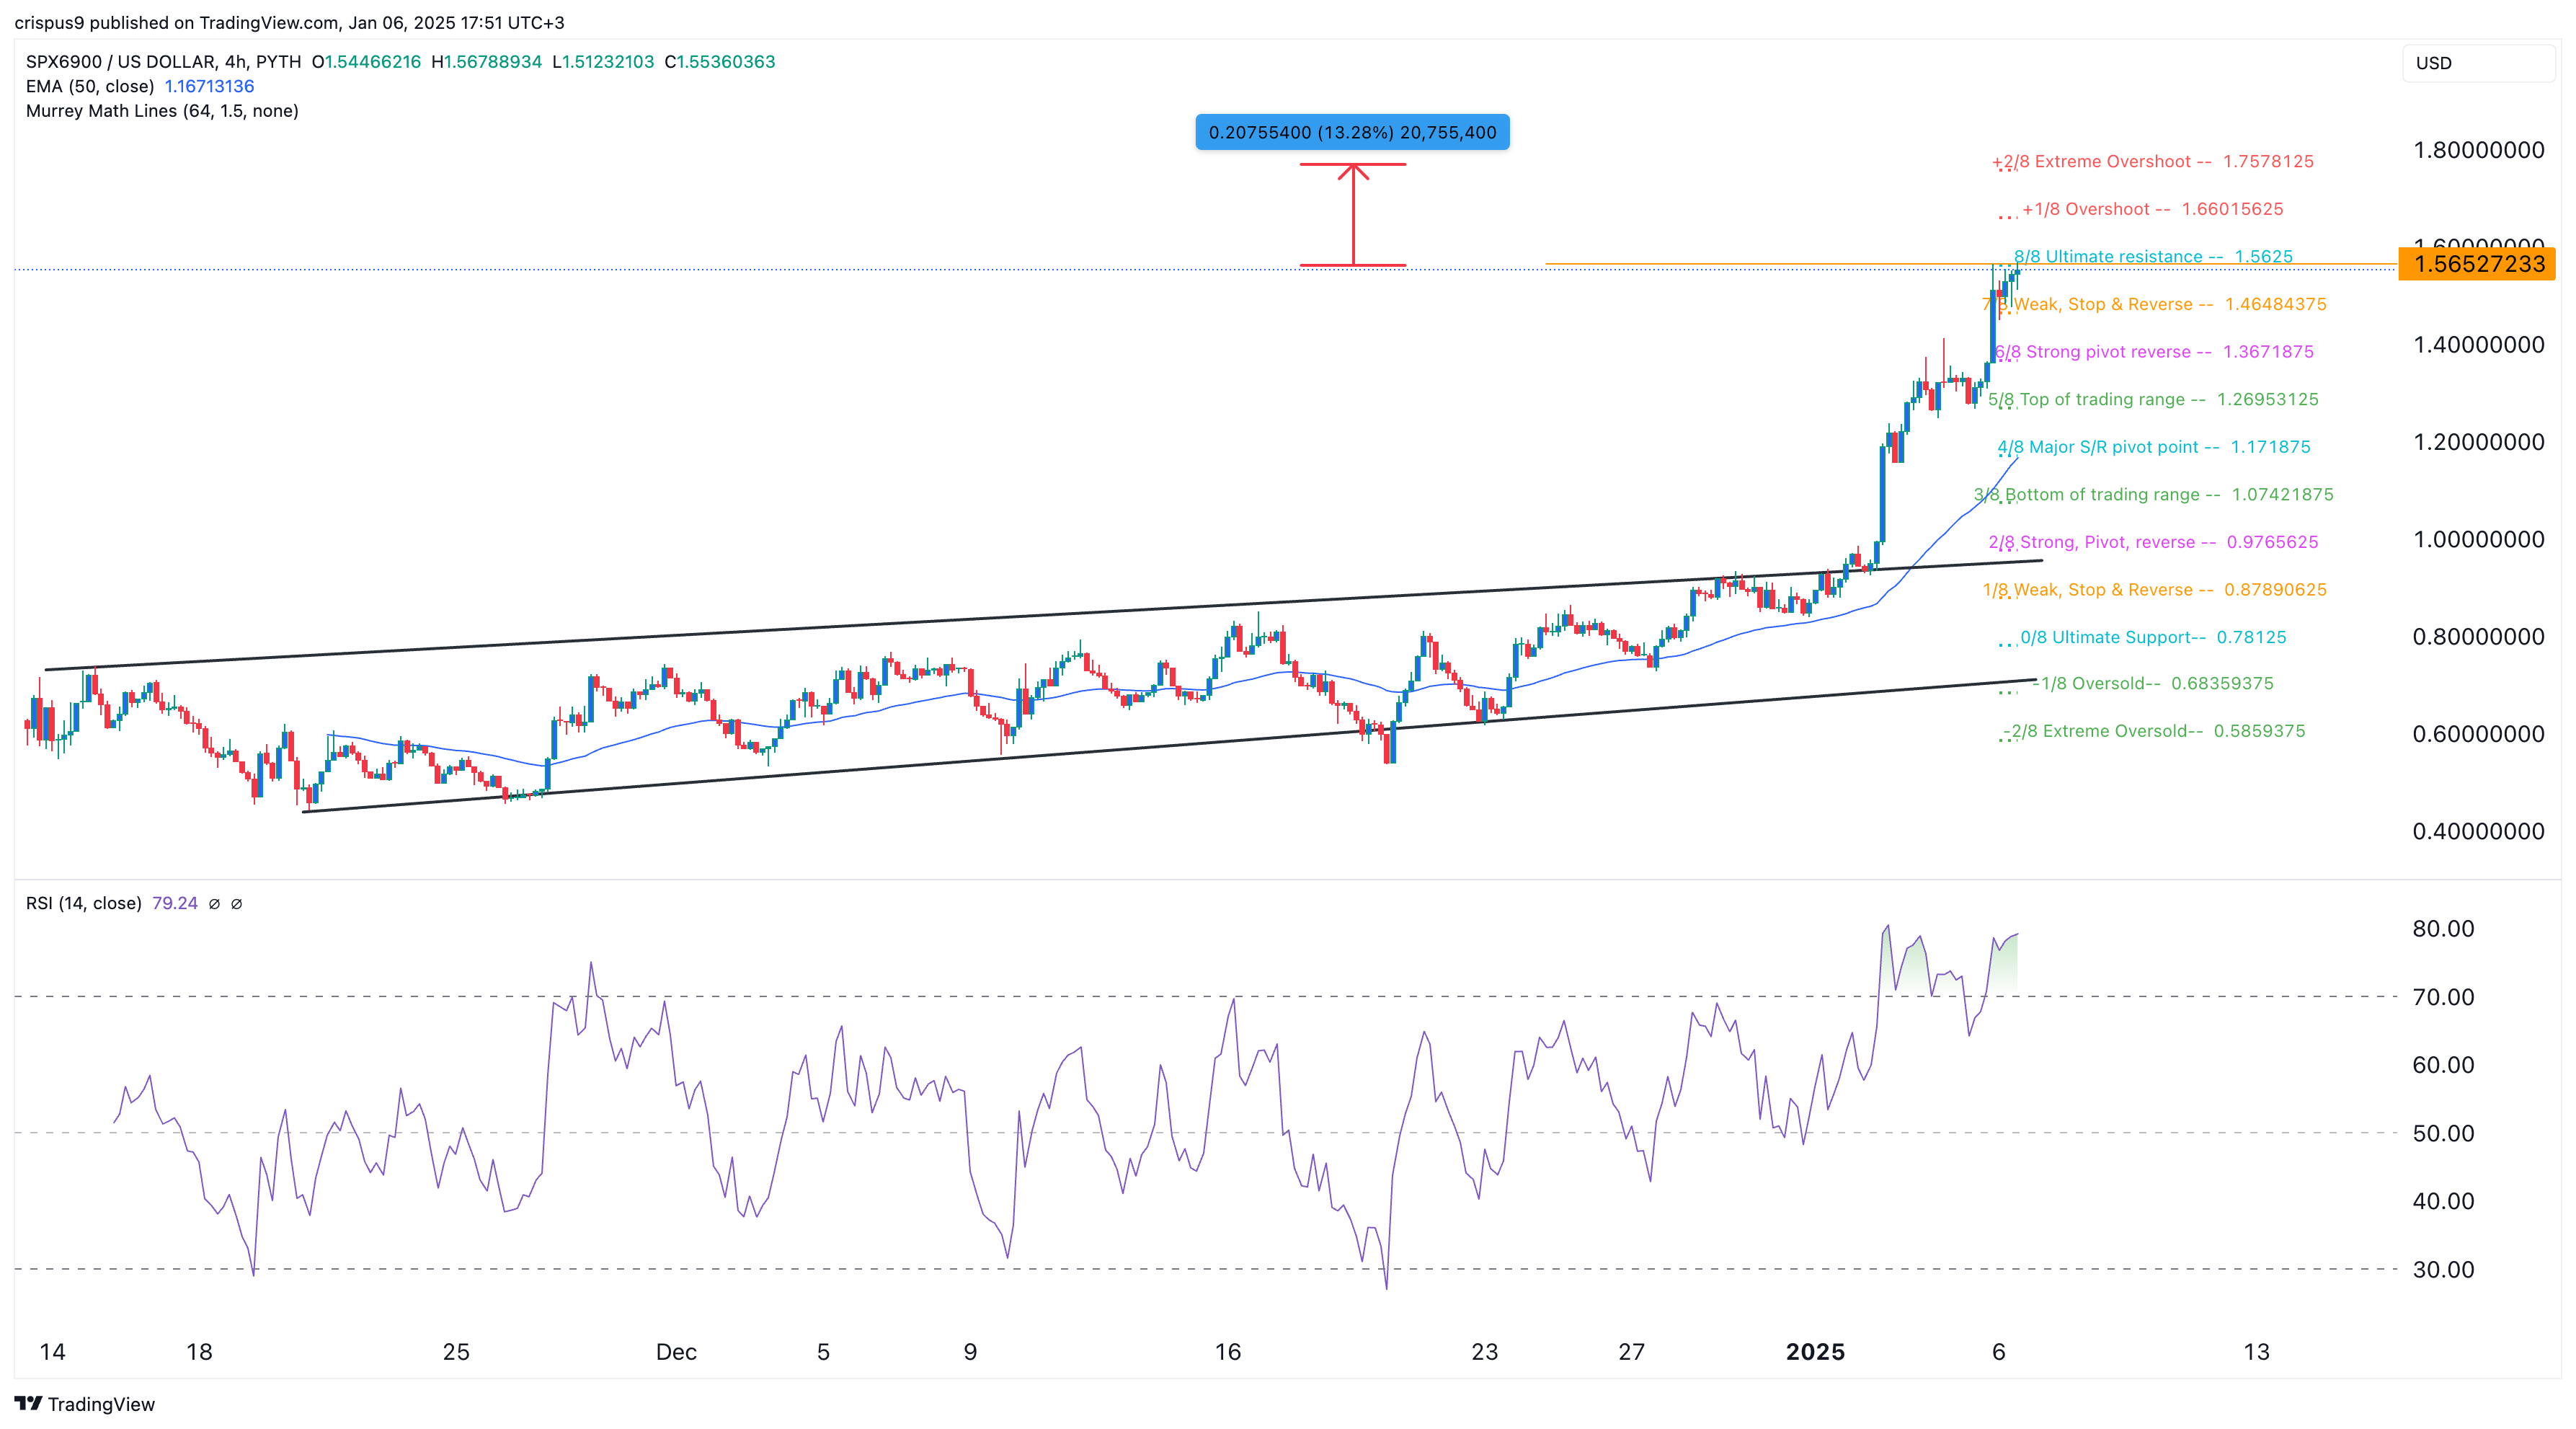Image resolution: width=2576 pixels, height=1429 pixels.
Task: Click the date 27 on the time axis
Action: tap(1632, 1353)
